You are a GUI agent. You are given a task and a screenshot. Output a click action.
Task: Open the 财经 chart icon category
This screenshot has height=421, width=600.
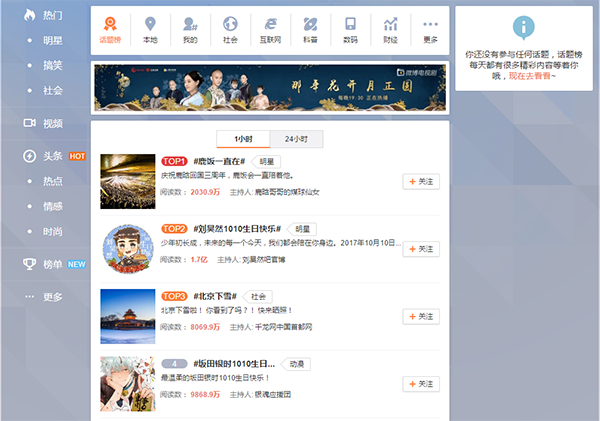pos(390,29)
